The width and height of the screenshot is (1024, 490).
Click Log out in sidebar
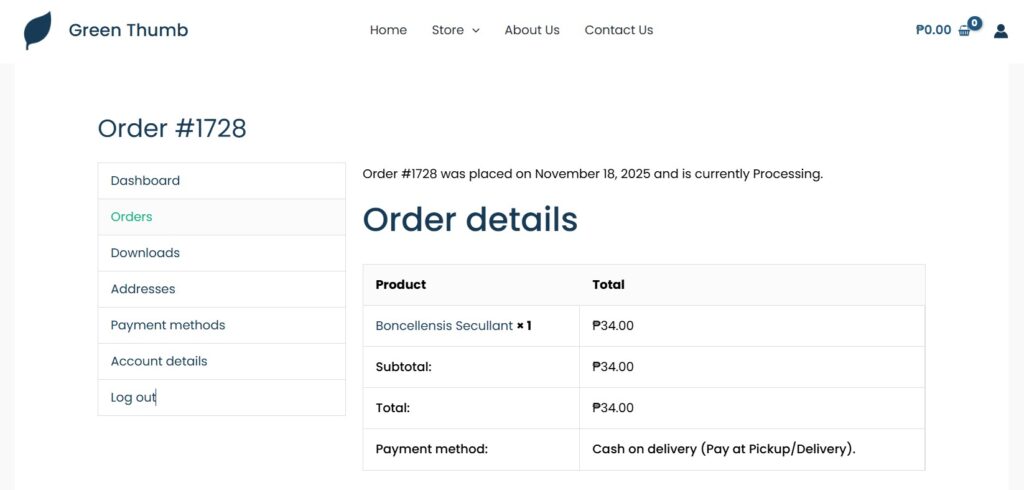133,397
